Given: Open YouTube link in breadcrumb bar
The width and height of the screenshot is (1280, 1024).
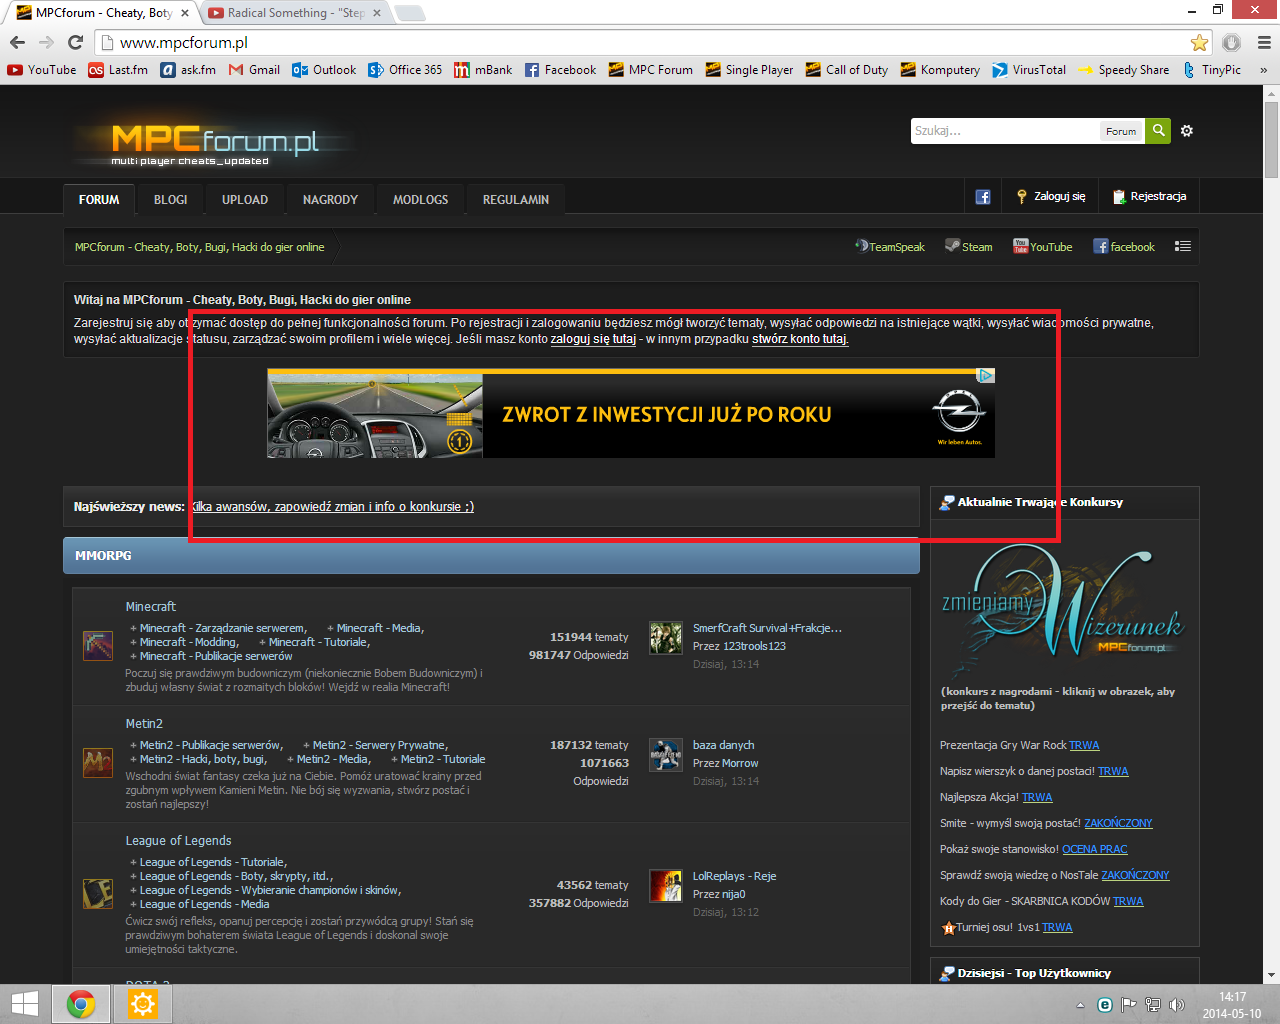Looking at the screenshot, I should [1042, 246].
